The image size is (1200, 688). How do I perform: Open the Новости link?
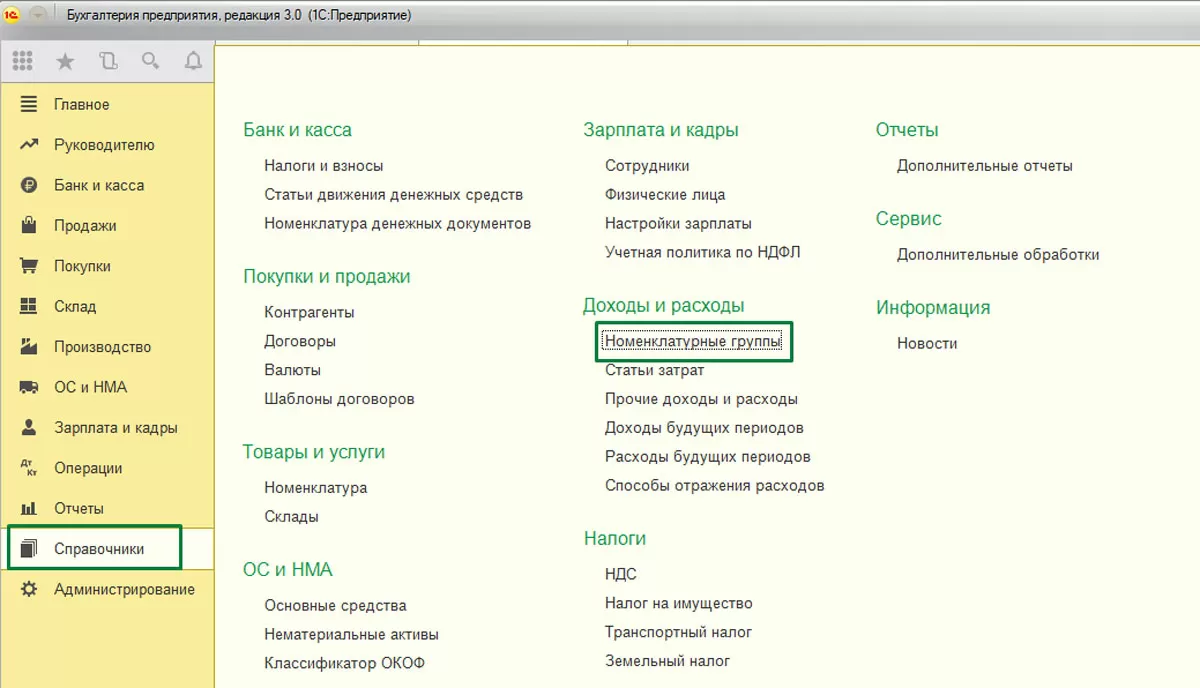(927, 344)
